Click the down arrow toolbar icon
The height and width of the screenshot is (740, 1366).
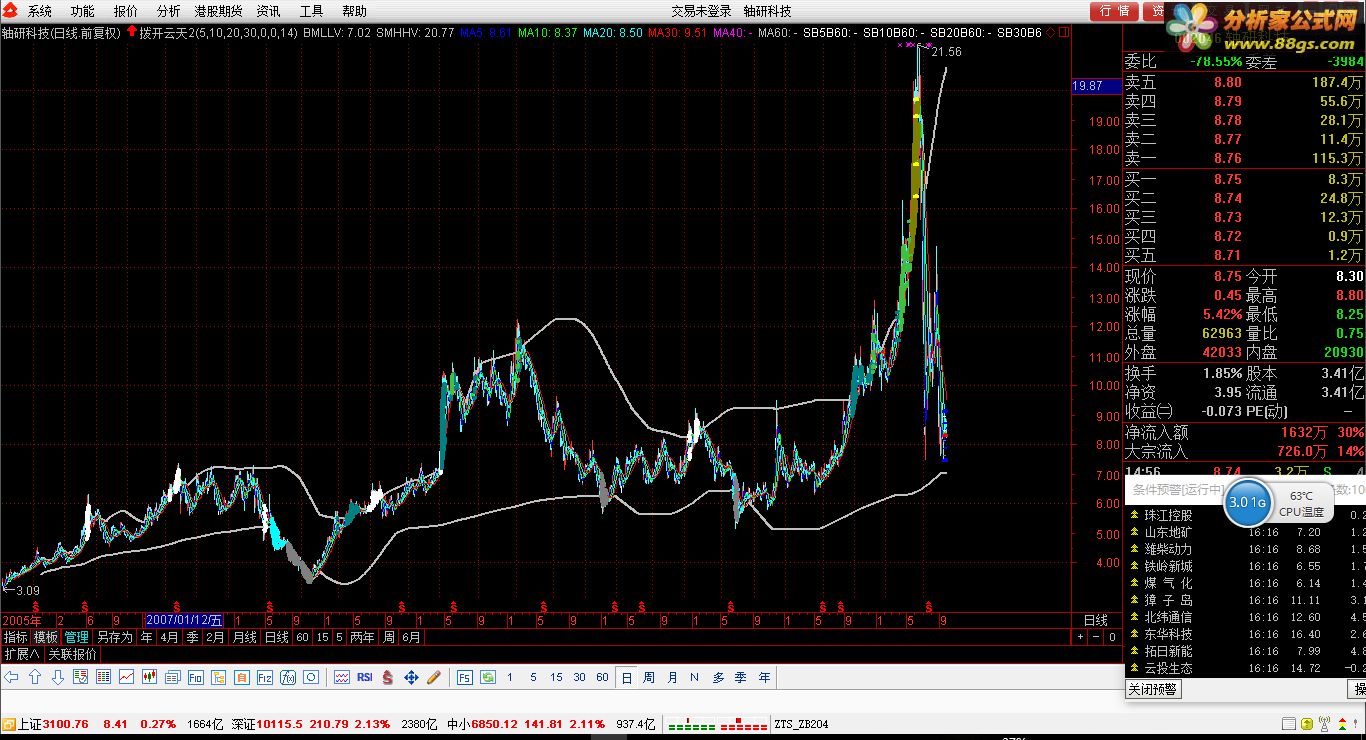tap(57, 677)
